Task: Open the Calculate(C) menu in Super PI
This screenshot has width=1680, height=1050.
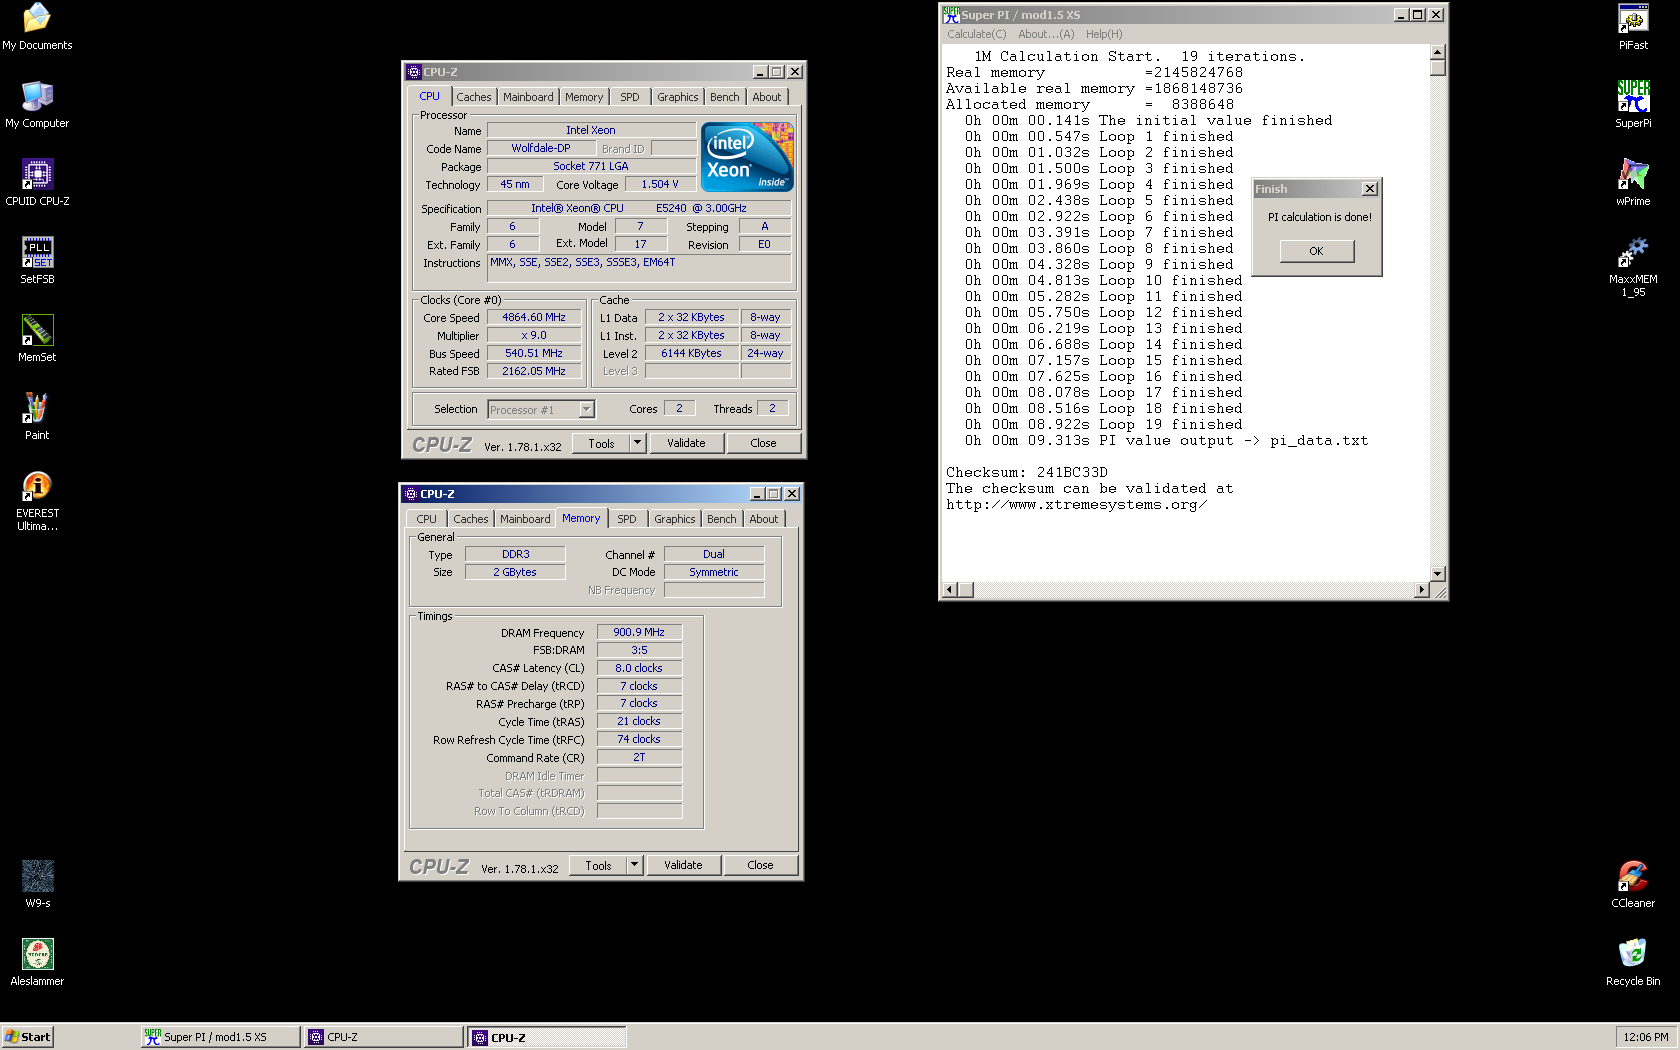Action: [x=976, y=34]
